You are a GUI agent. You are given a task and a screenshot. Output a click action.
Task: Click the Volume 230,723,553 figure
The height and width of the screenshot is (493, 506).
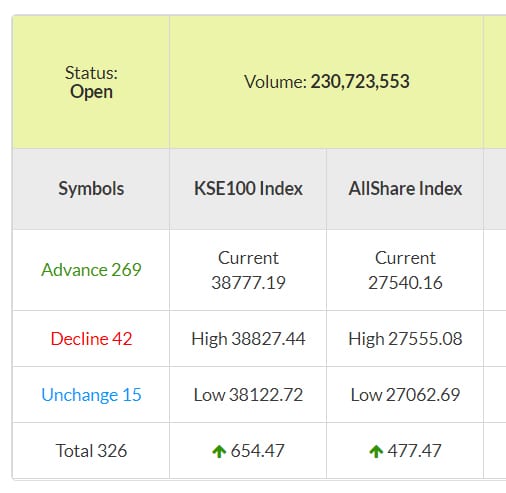360,82
